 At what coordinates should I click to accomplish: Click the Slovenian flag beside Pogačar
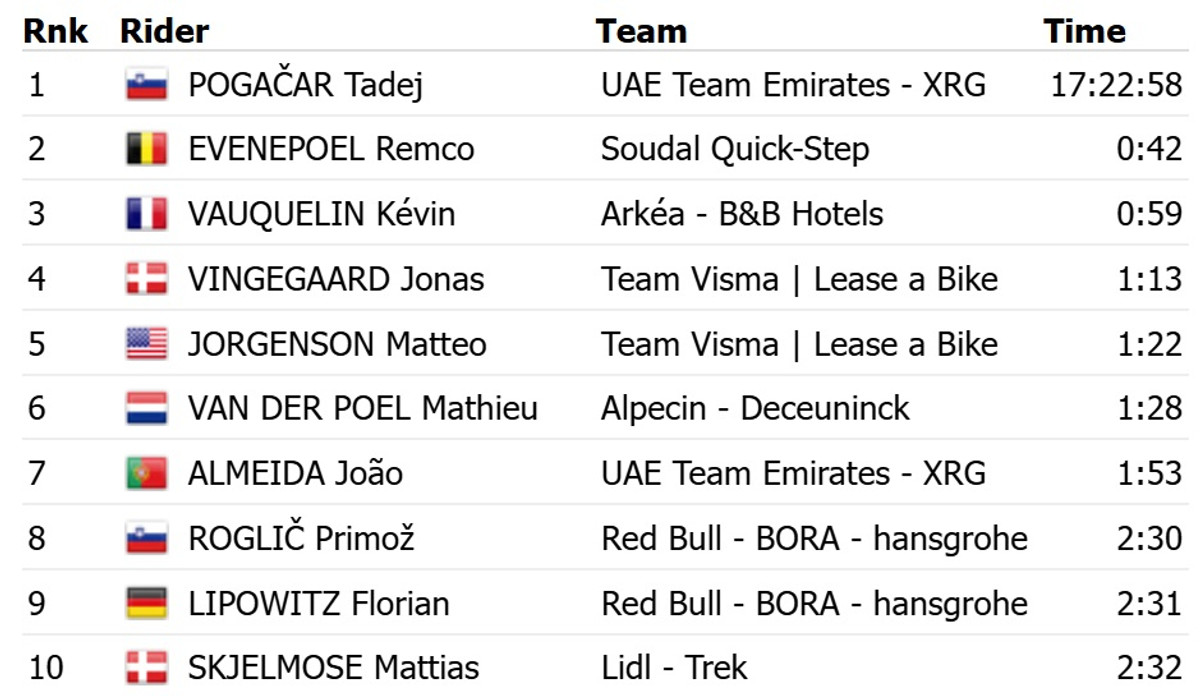click(x=146, y=86)
